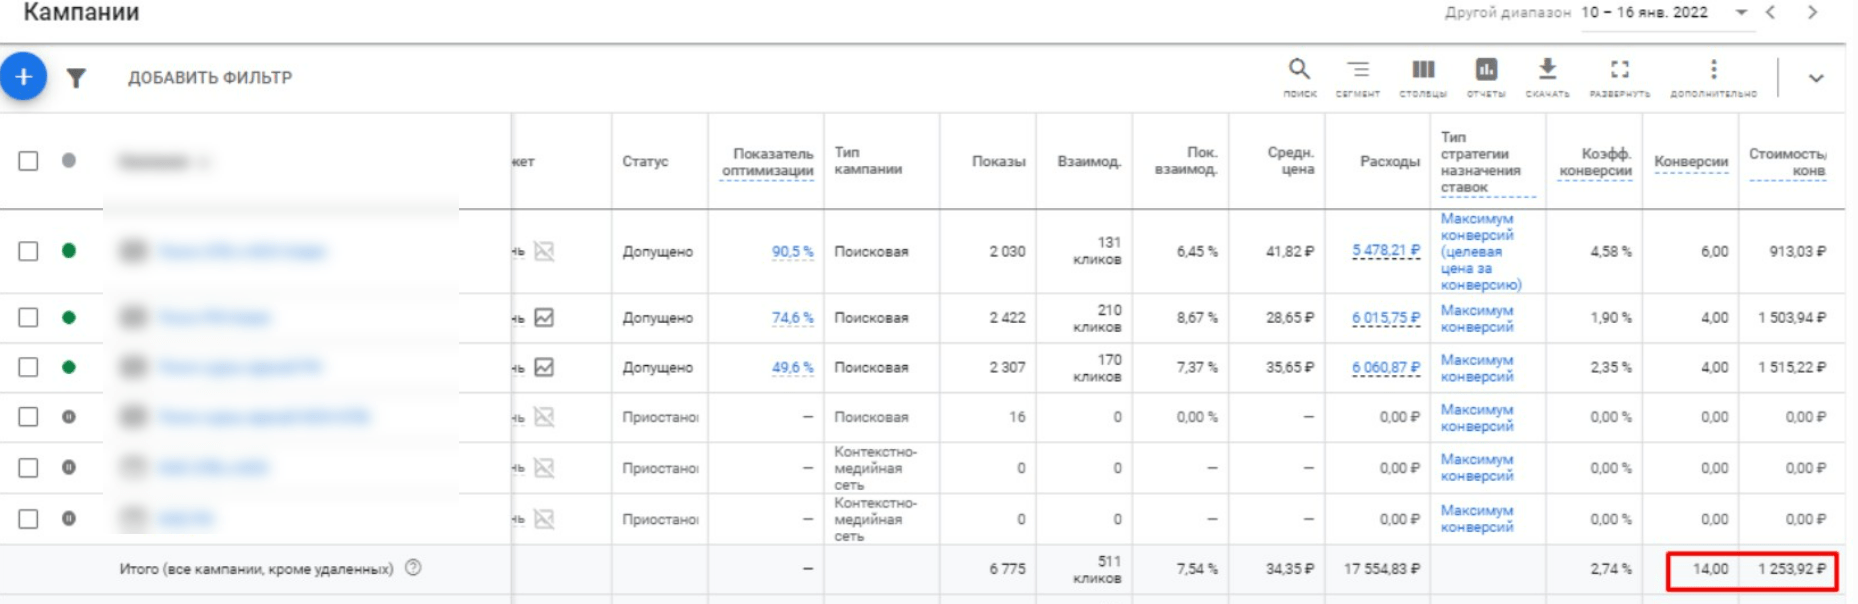Open the 90,5 % optimization score link
This screenshot has width=1858, height=604.
tap(792, 251)
